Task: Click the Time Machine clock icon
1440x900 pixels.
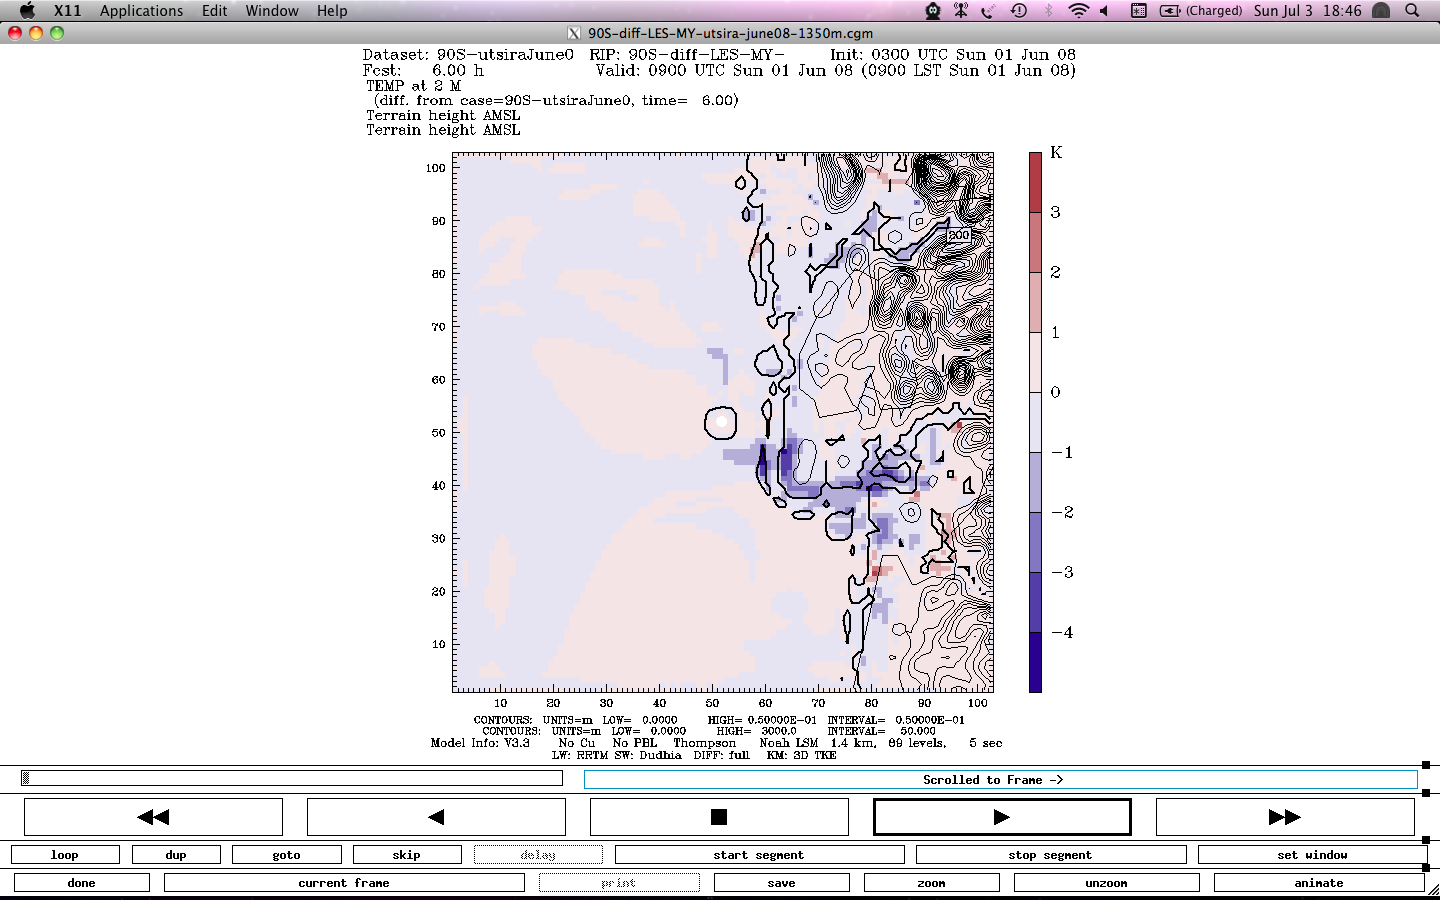Action: tap(1018, 10)
